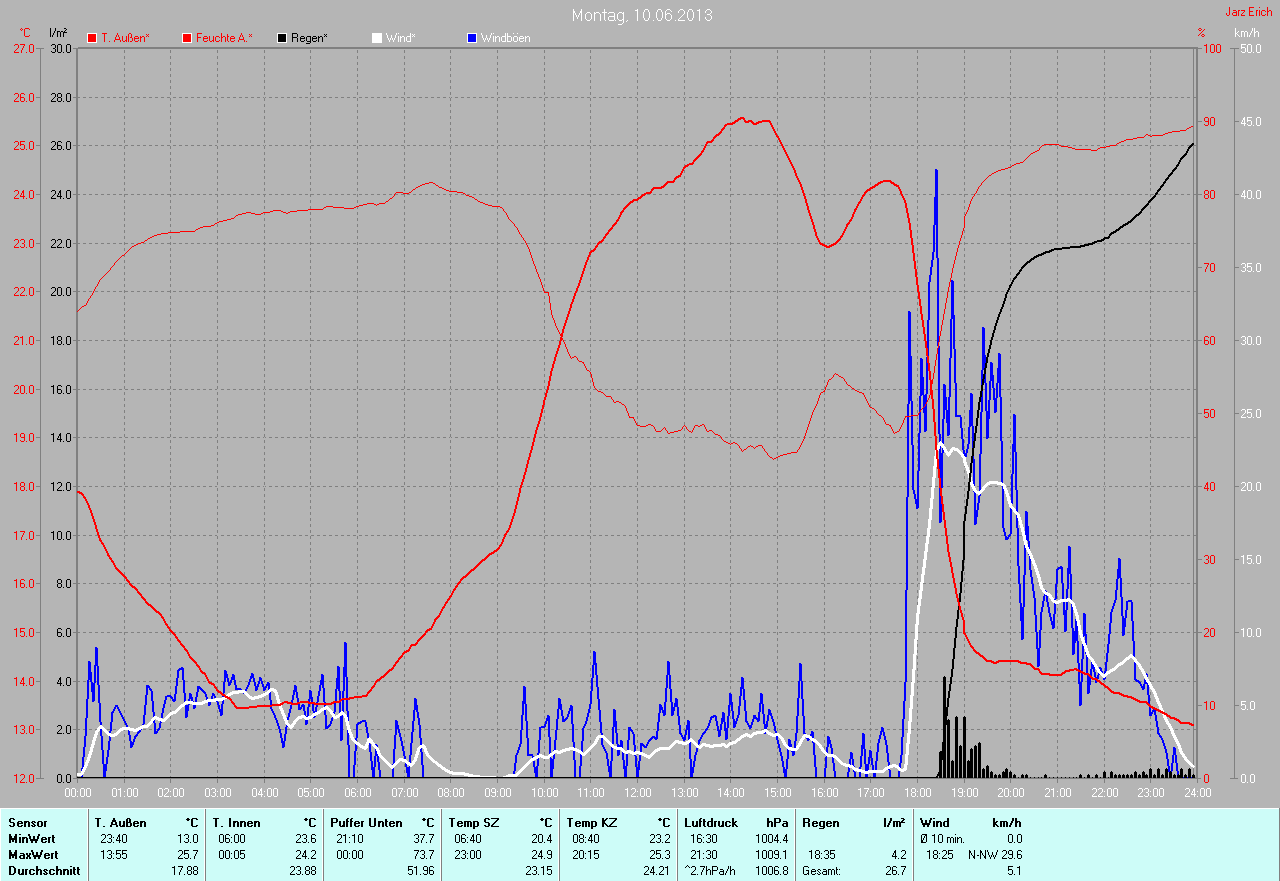Click the Puffer Unten average '51.96'
The width and height of the screenshot is (1280, 881).
(x=421, y=871)
